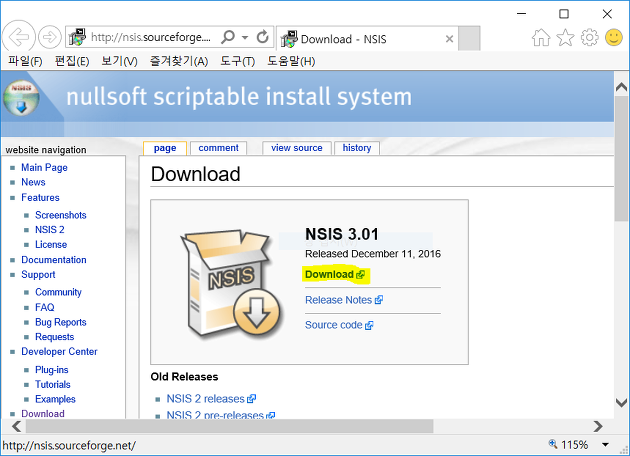Click the NSIS logo in the header
630x456 pixels.
pos(21,98)
